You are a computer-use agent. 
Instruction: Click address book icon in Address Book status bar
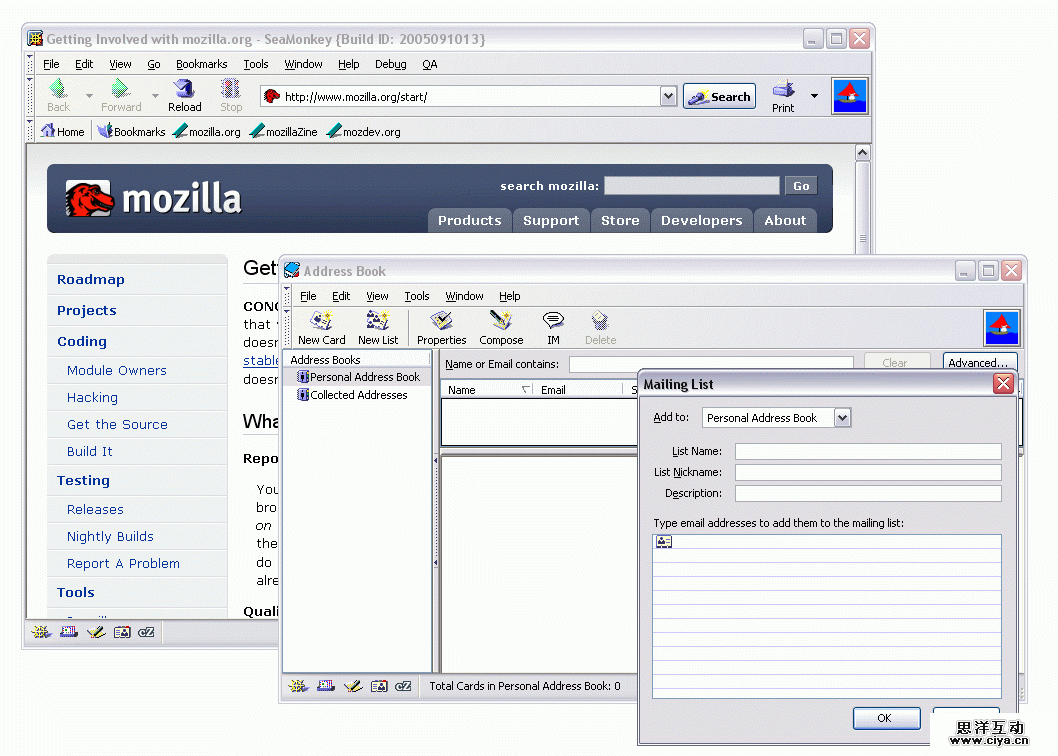point(379,686)
